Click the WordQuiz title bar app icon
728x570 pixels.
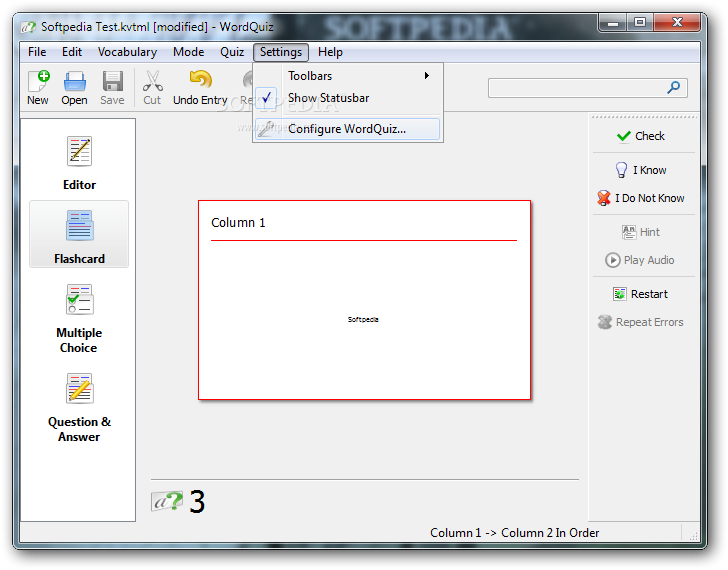pyautogui.click(x=28, y=27)
